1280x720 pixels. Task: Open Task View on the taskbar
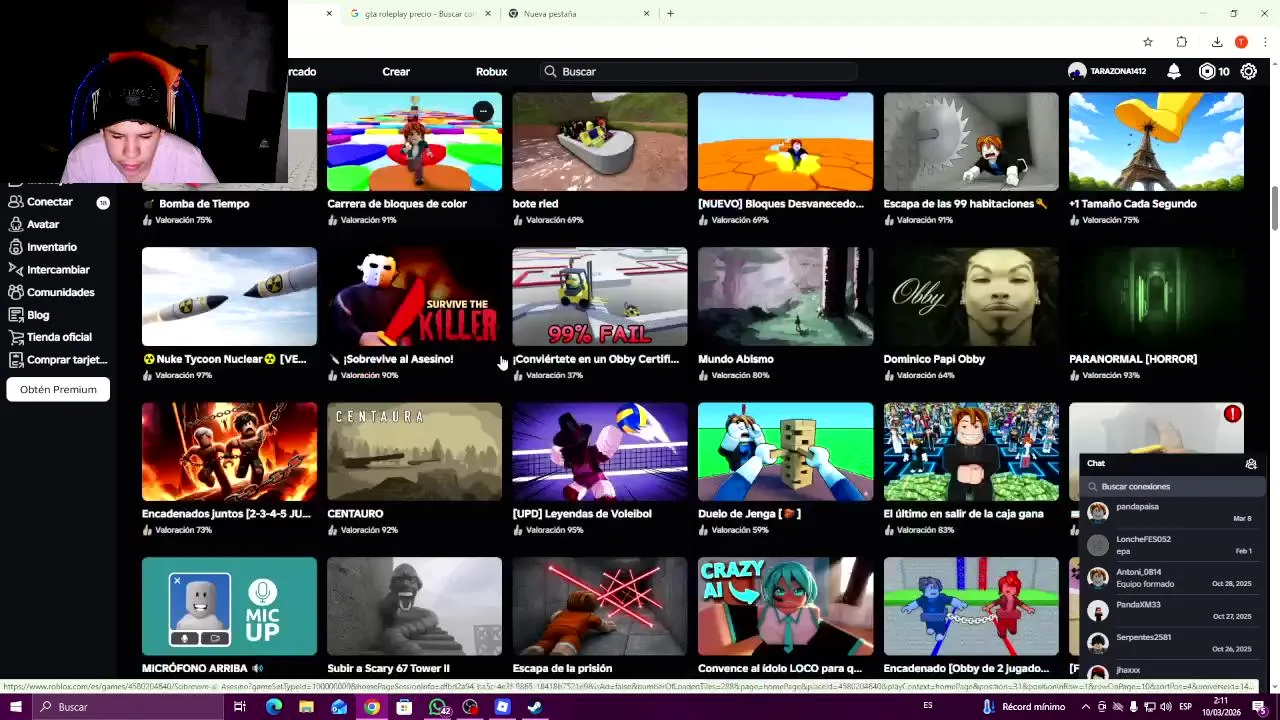(x=240, y=707)
